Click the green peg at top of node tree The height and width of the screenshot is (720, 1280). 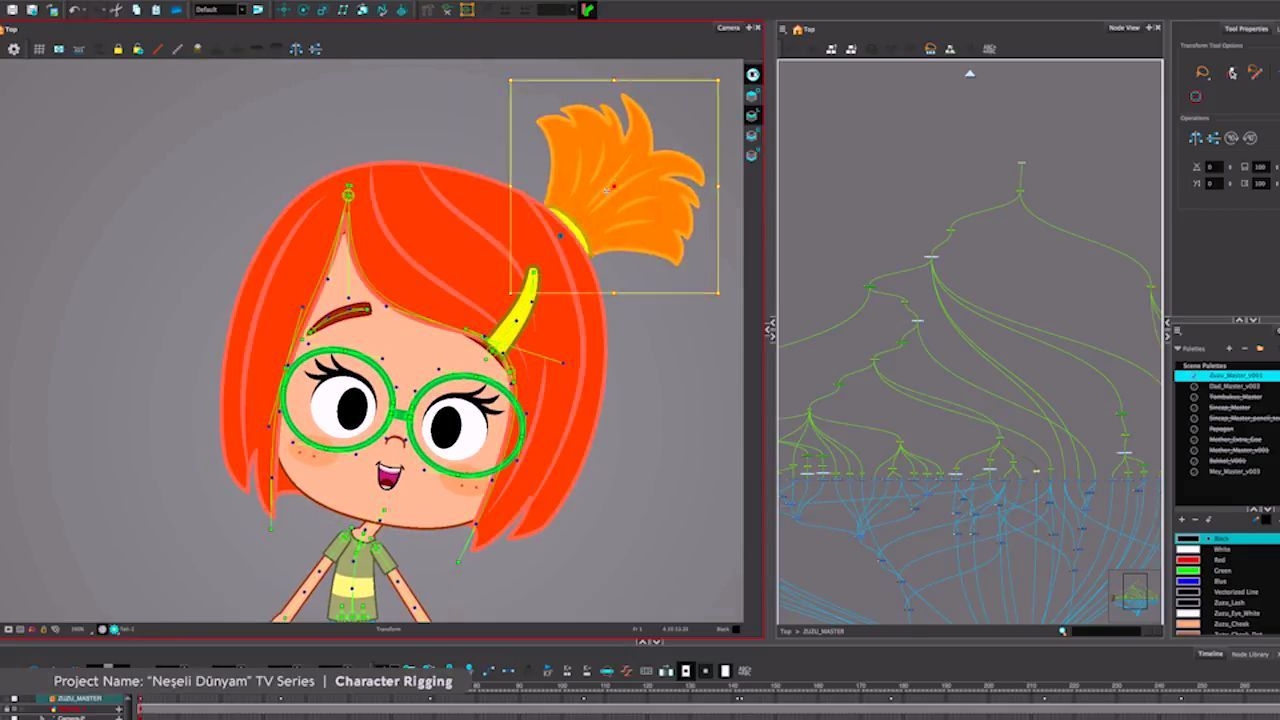[1021, 163]
